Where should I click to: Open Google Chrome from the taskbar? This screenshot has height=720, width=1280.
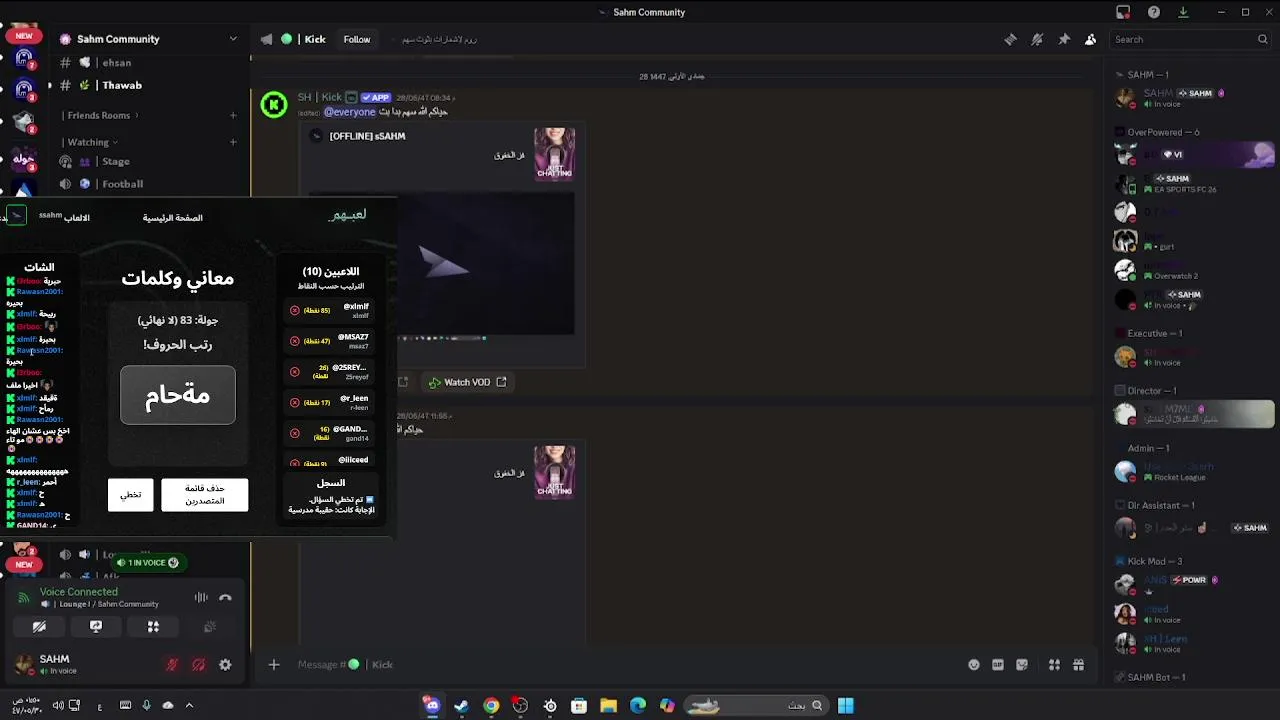[491, 706]
